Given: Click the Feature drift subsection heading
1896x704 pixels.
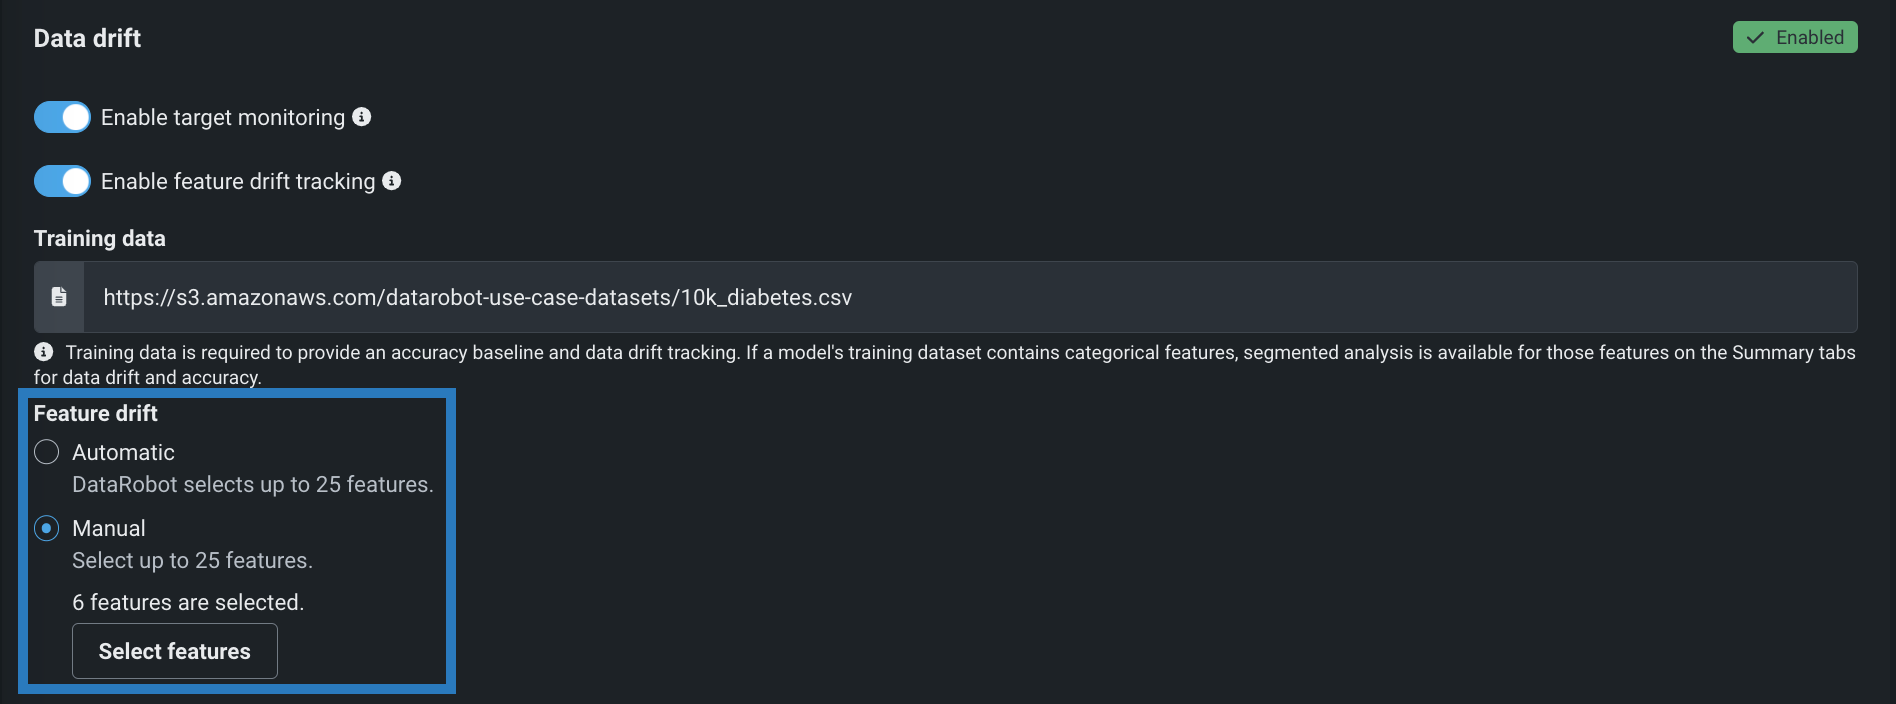Looking at the screenshot, I should pos(96,413).
